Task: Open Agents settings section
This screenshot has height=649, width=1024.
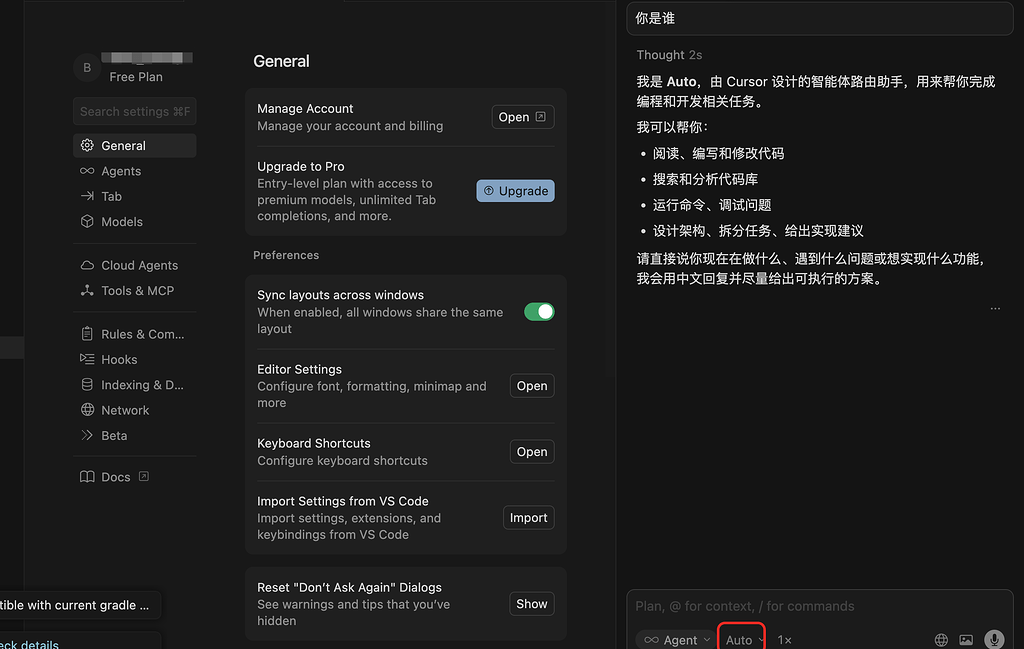Action: coord(135,171)
